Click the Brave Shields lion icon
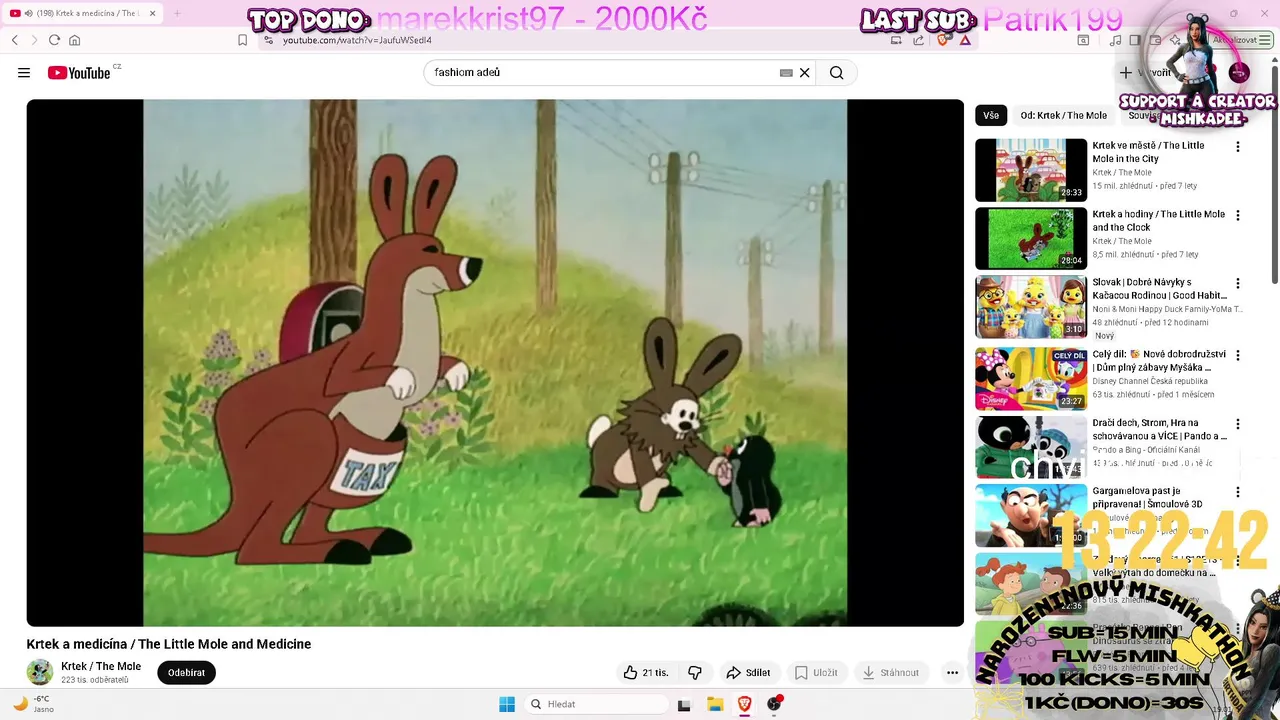This screenshot has width=1280, height=720. pos(943,40)
